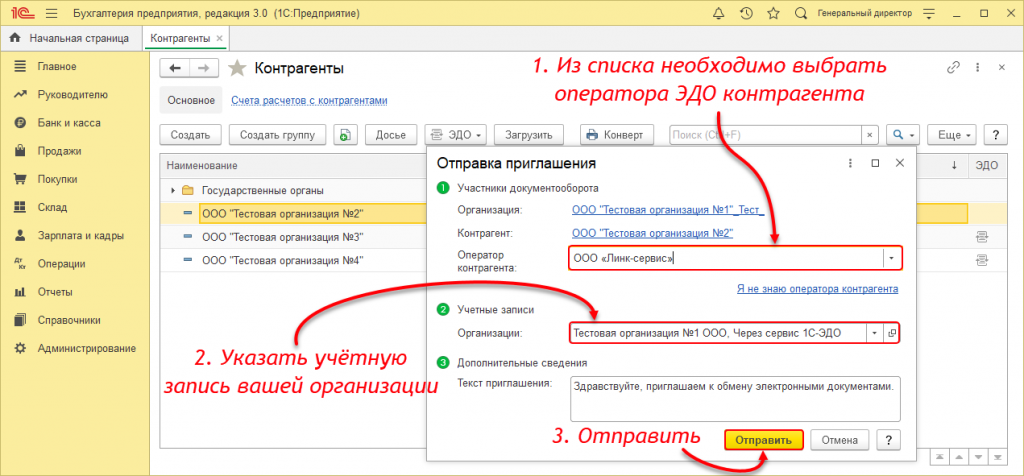Open the Еще menu
The height and width of the screenshot is (476, 1024).
point(952,135)
